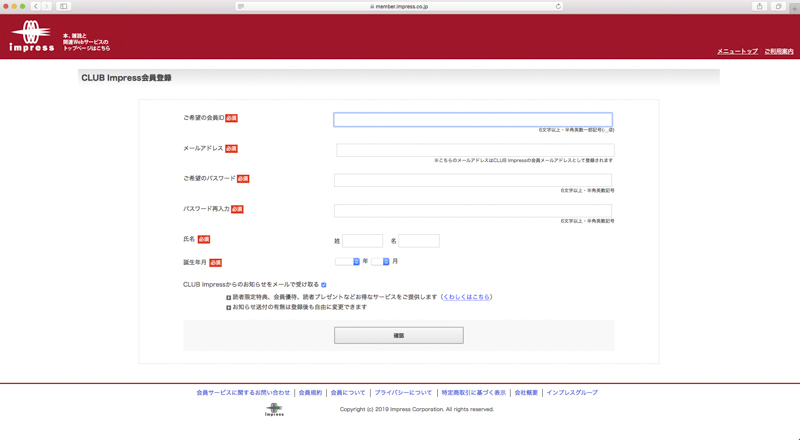This screenshot has height=440, width=800.
Task: Open the ご利用案内 link in header
Action: click(779, 52)
